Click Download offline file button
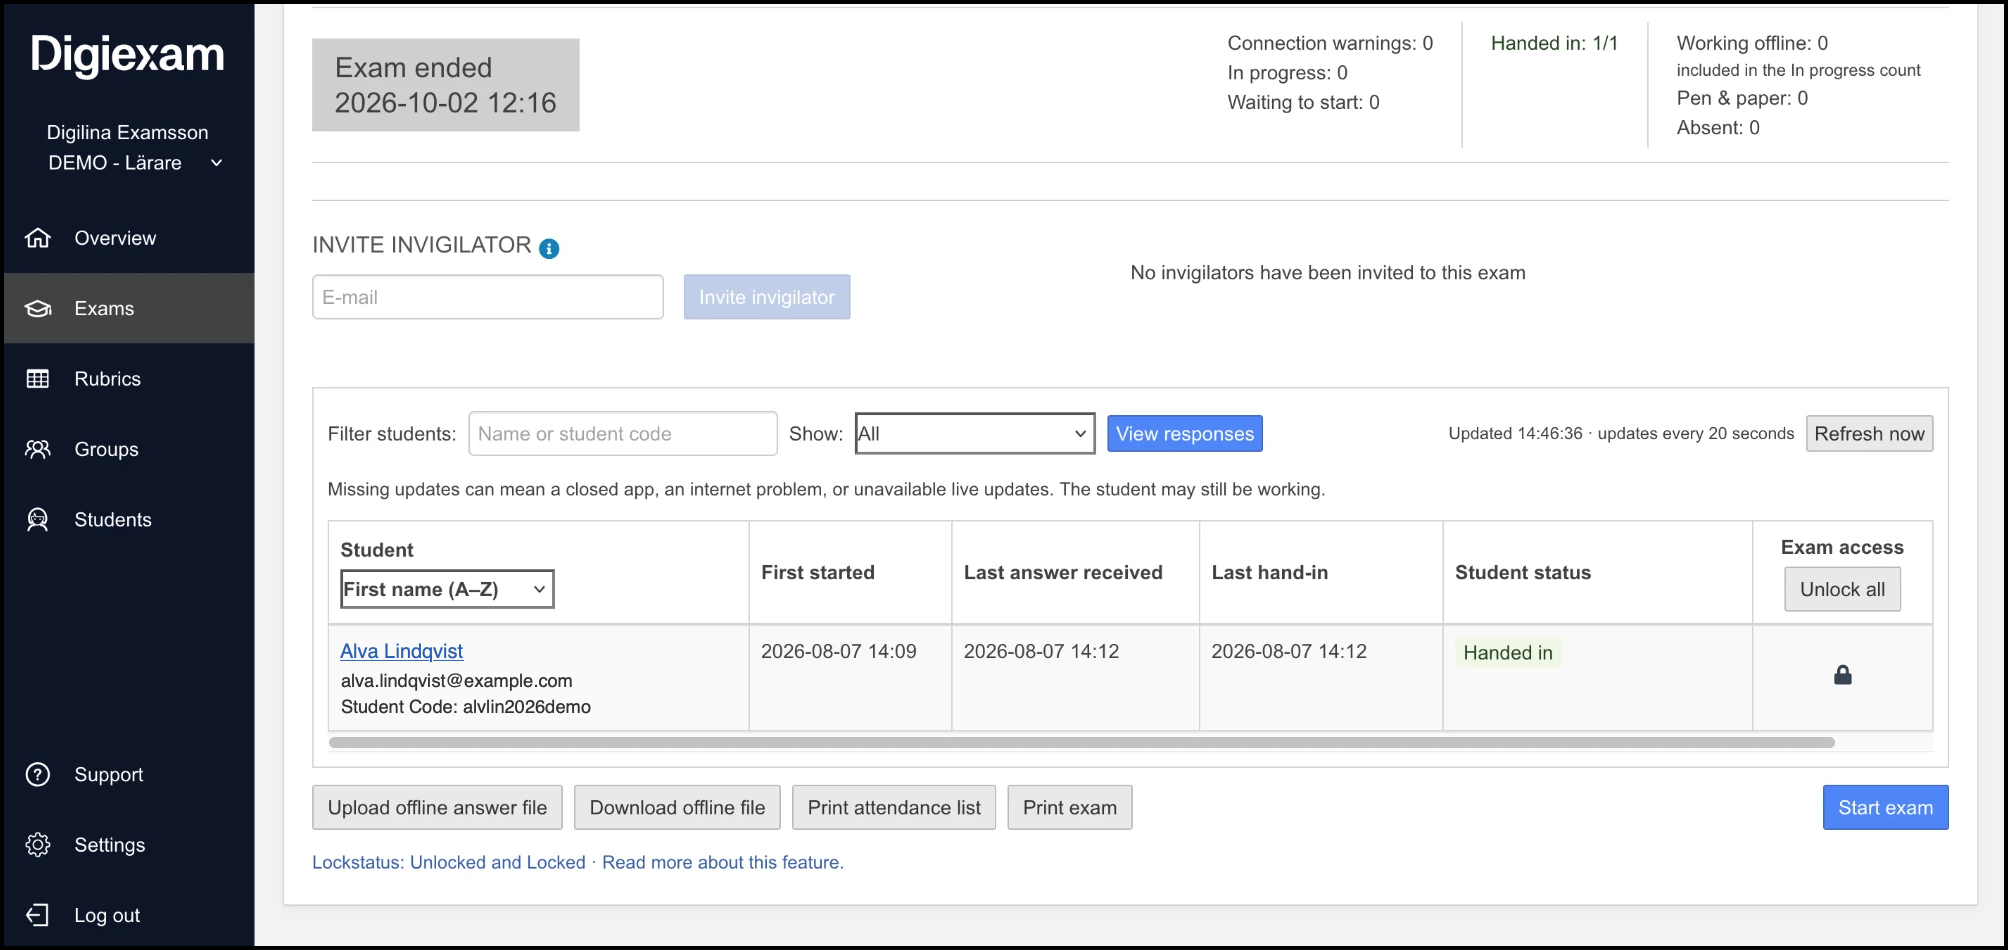2008x950 pixels. (677, 807)
